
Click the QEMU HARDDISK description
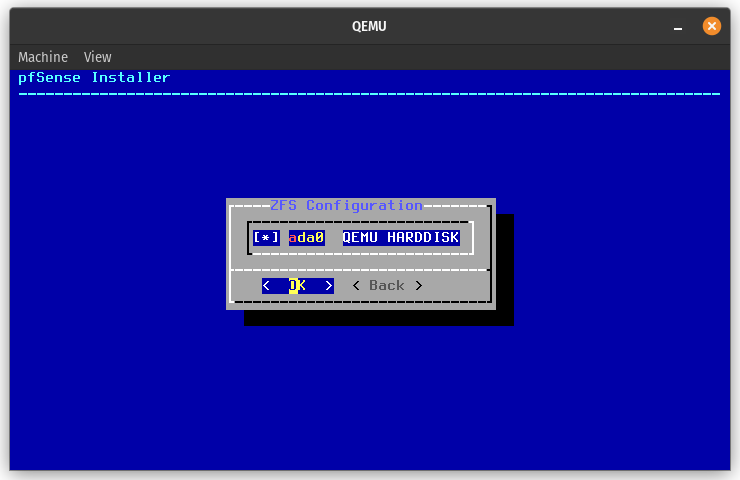(401, 237)
